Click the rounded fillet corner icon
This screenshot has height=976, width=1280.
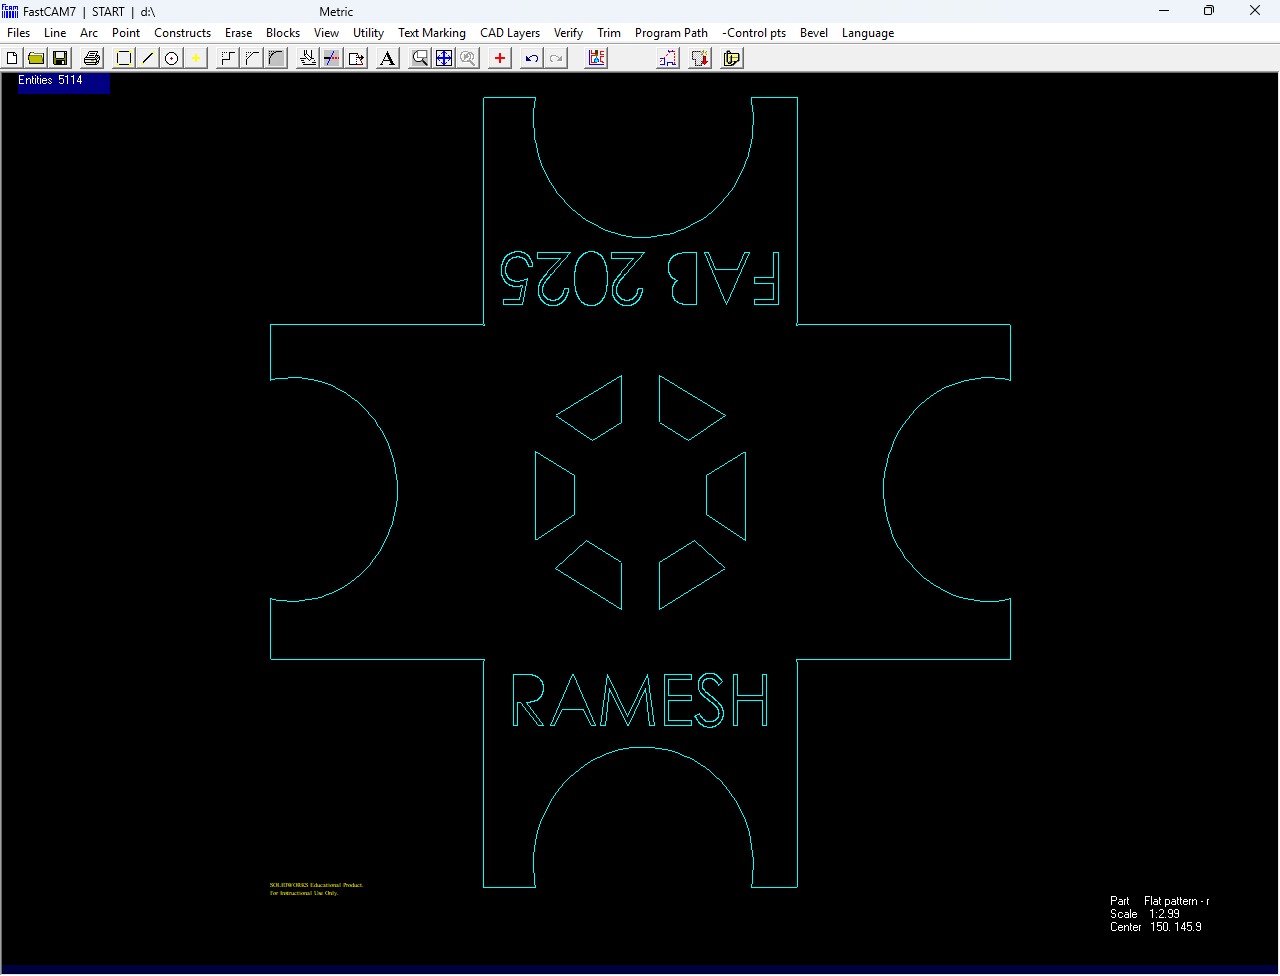pos(276,58)
